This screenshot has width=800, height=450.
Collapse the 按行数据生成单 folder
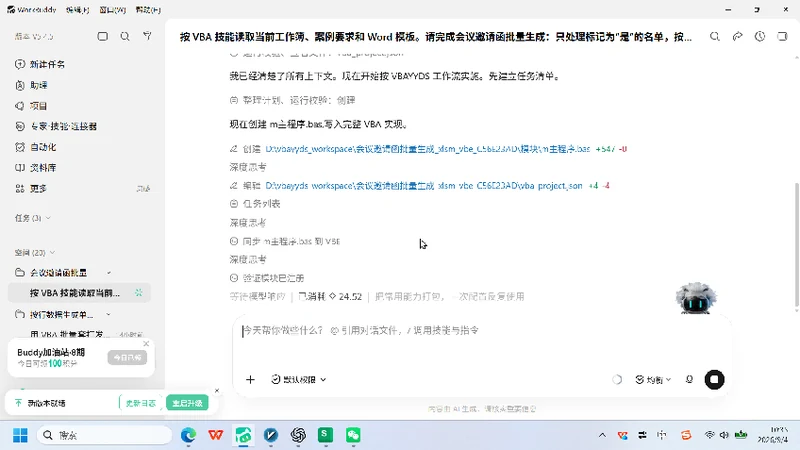109,314
